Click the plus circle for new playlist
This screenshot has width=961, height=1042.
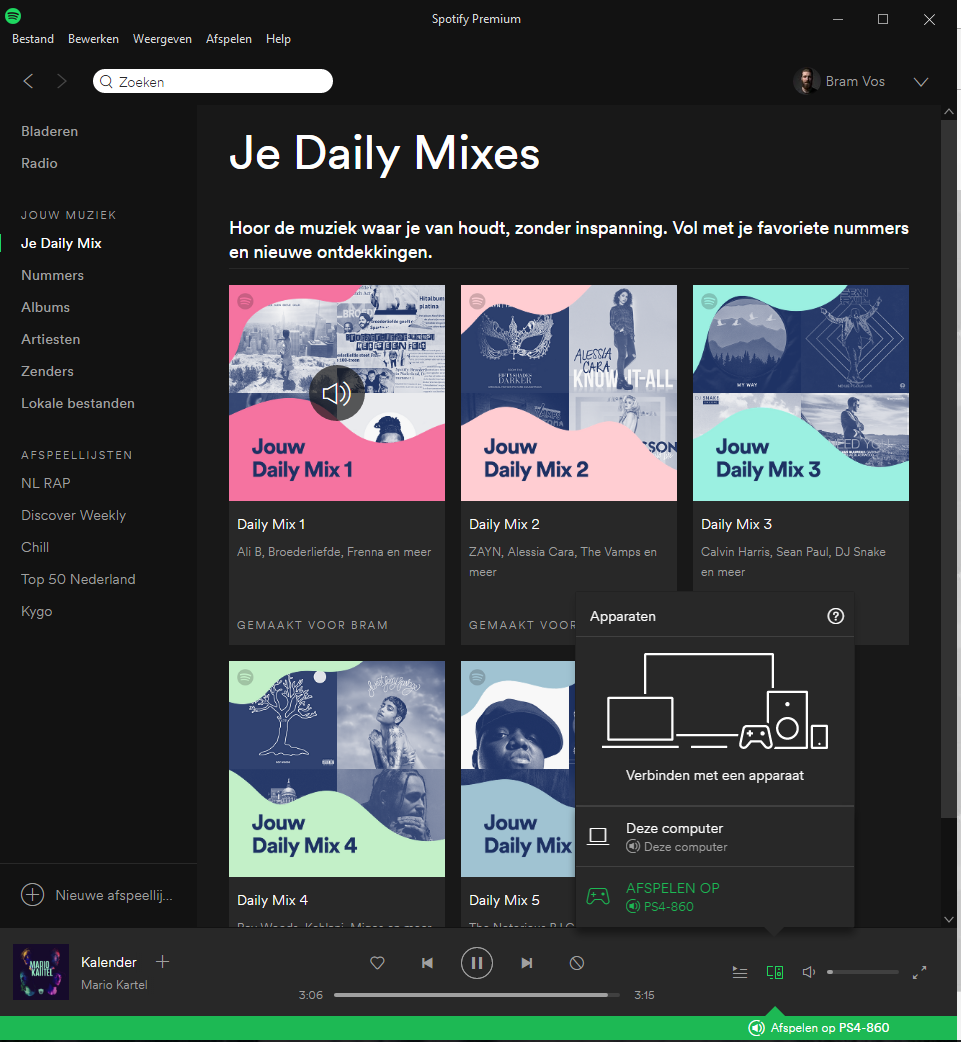pos(33,894)
